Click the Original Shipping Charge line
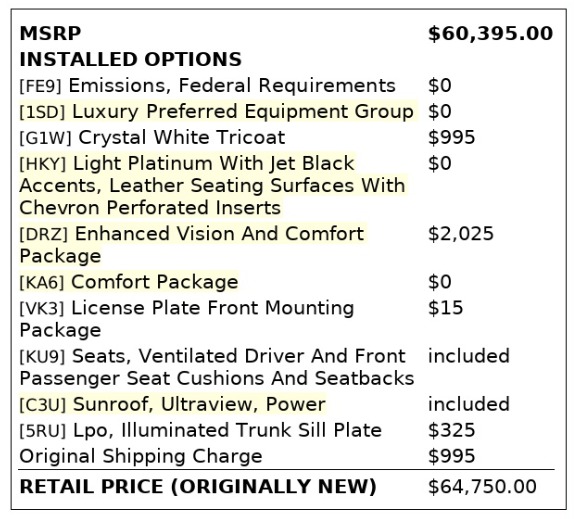 141,456
